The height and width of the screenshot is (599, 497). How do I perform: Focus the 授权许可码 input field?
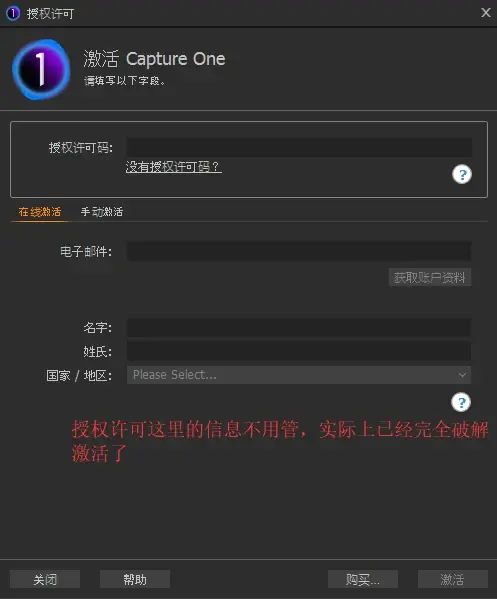pos(299,147)
